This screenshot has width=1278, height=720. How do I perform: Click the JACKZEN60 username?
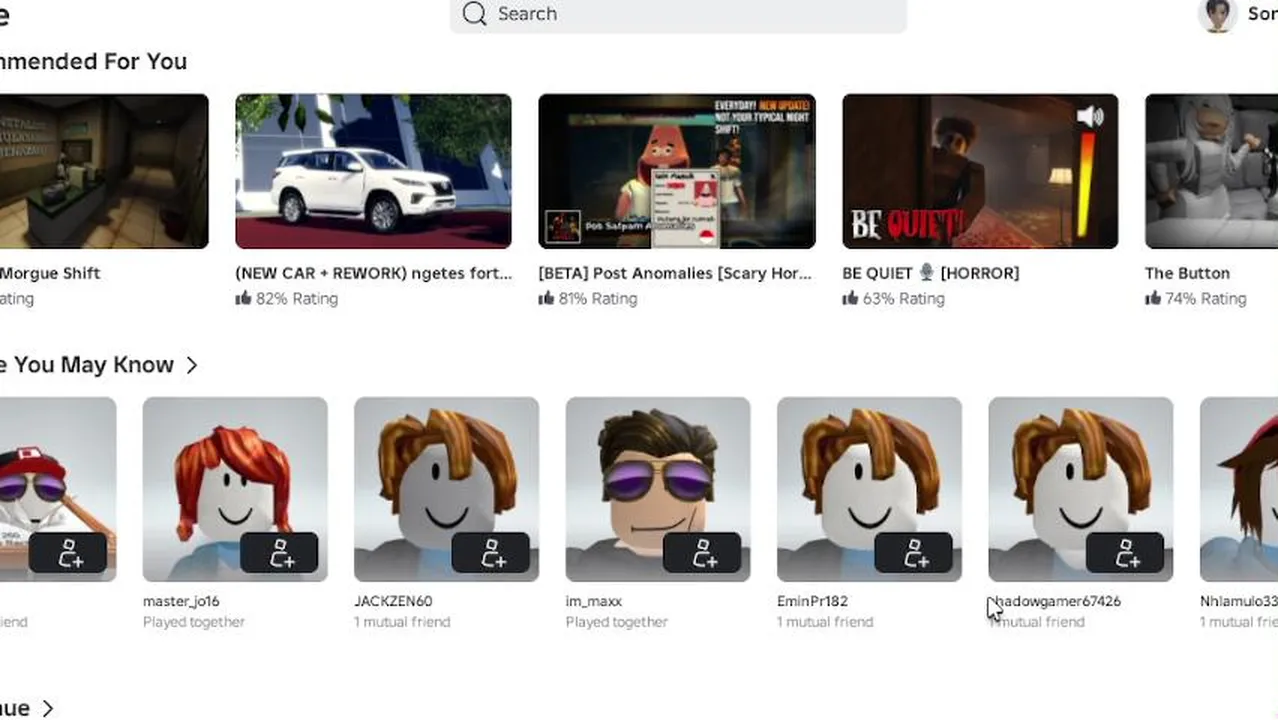point(393,601)
